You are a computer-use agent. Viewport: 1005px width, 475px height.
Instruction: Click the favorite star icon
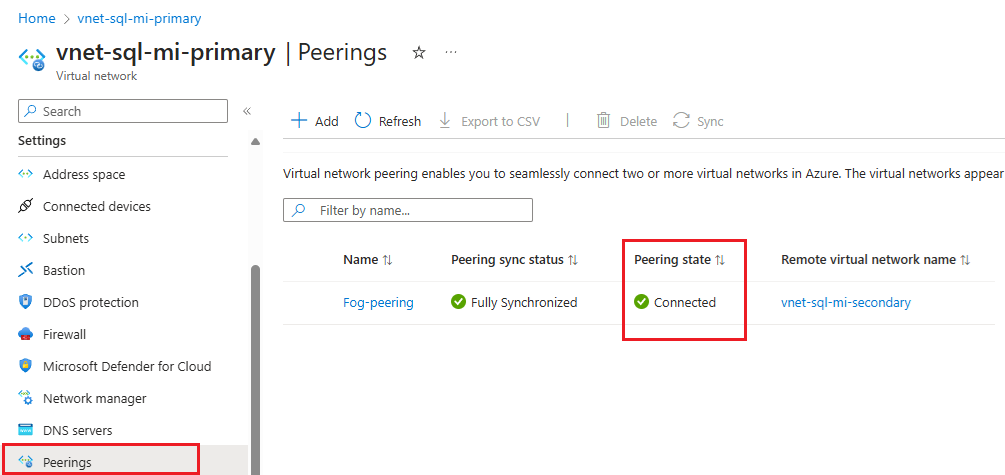pyautogui.click(x=419, y=53)
